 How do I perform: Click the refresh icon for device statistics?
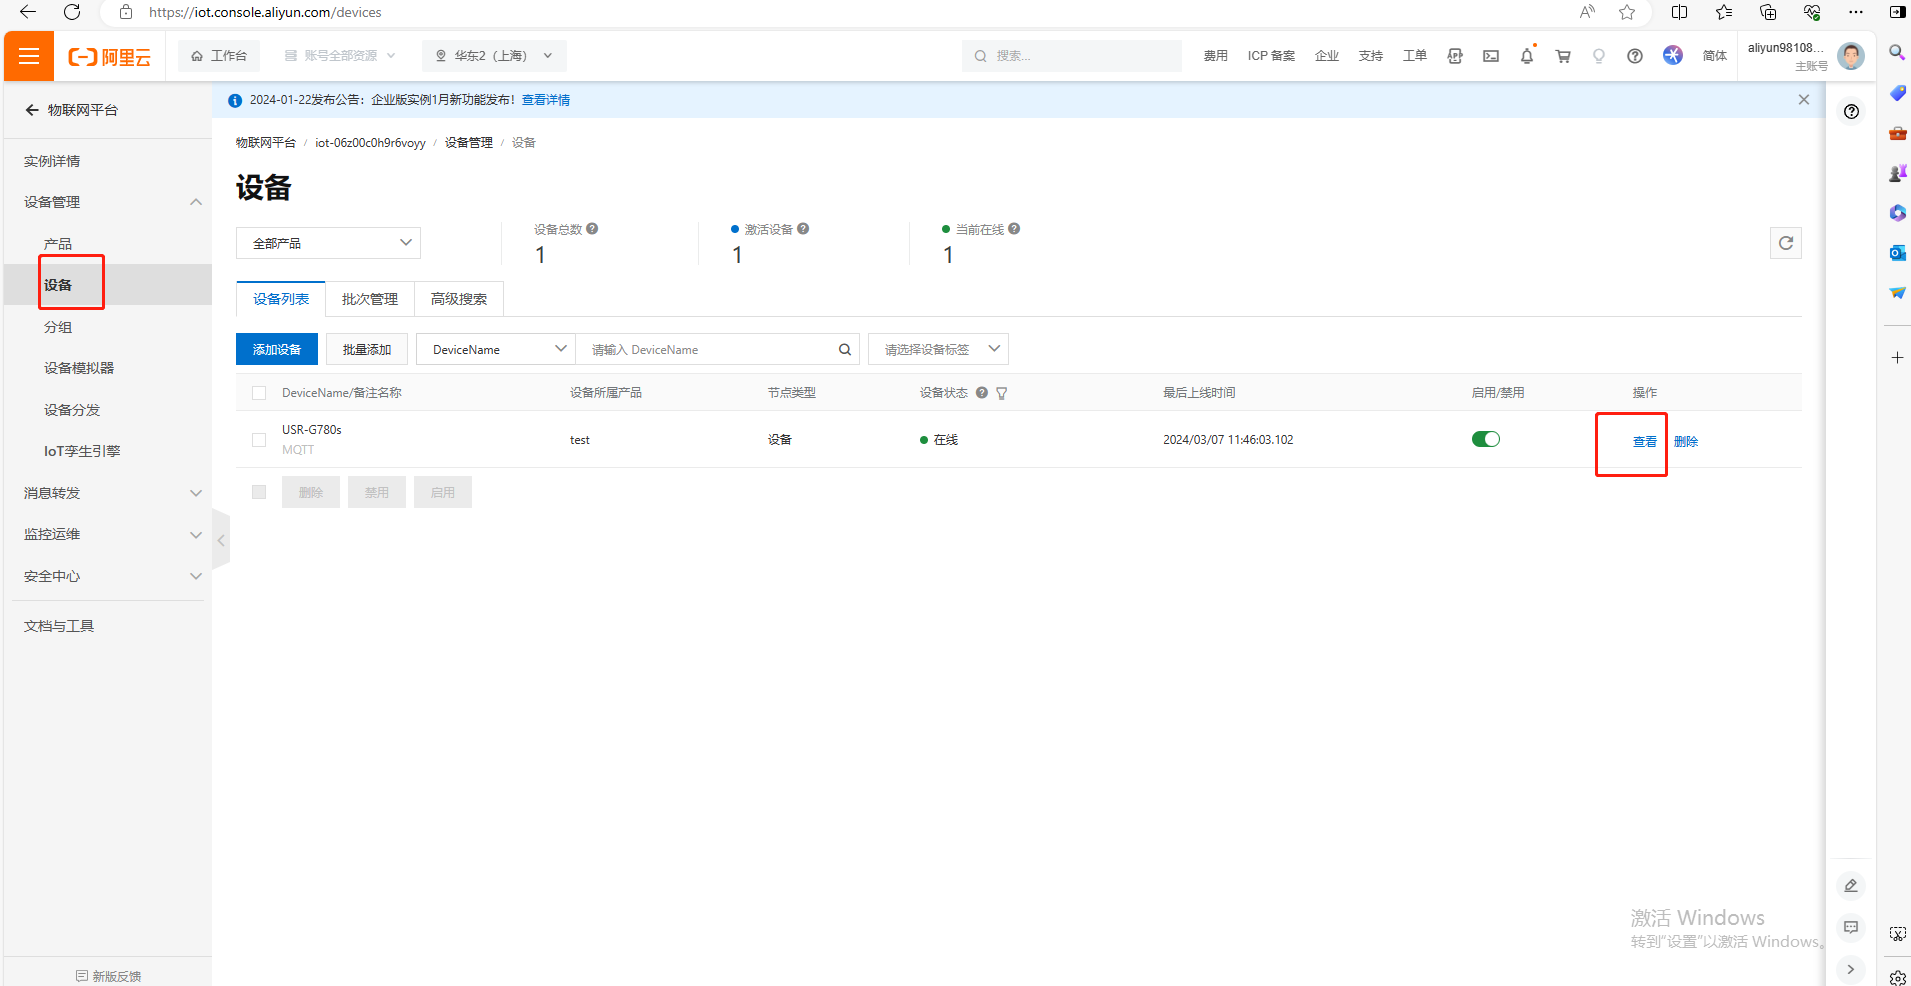pyautogui.click(x=1785, y=243)
